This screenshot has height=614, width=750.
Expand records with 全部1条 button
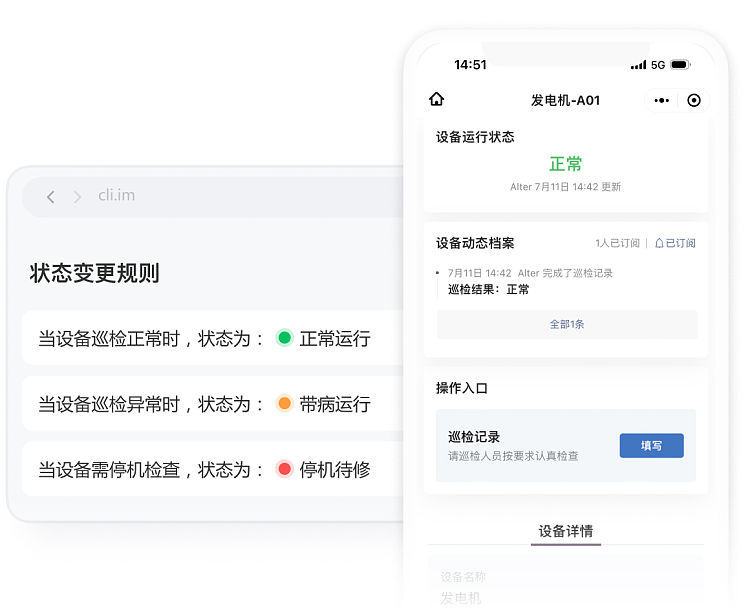click(x=566, y=324)
